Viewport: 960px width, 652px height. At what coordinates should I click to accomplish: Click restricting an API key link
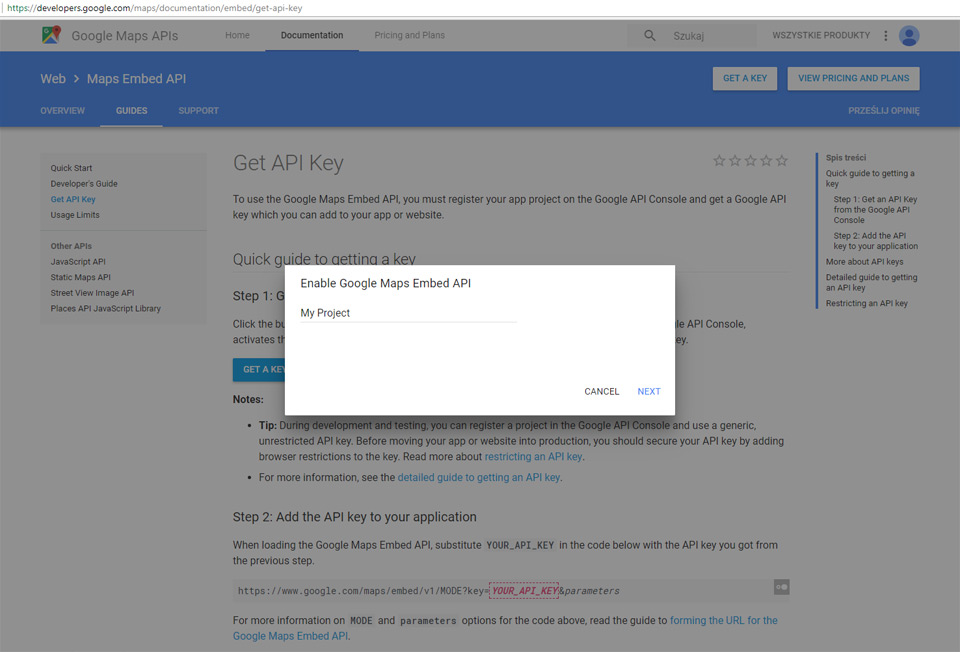click(x=533, y=457)
